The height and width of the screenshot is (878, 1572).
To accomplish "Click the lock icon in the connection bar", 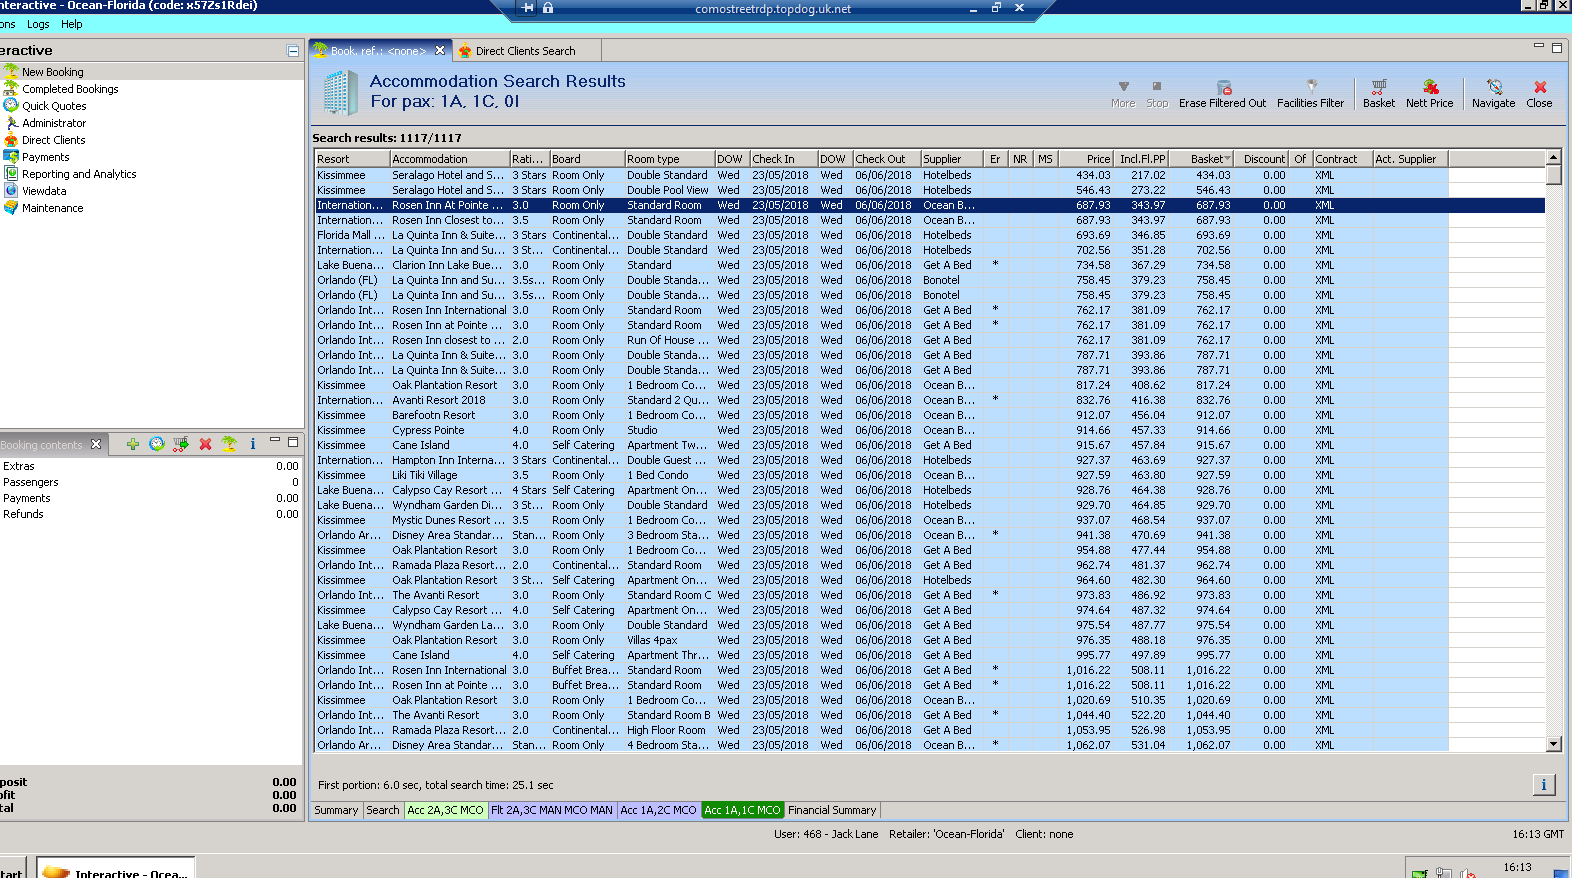I will pyautogui.click(x=548, y=8).
